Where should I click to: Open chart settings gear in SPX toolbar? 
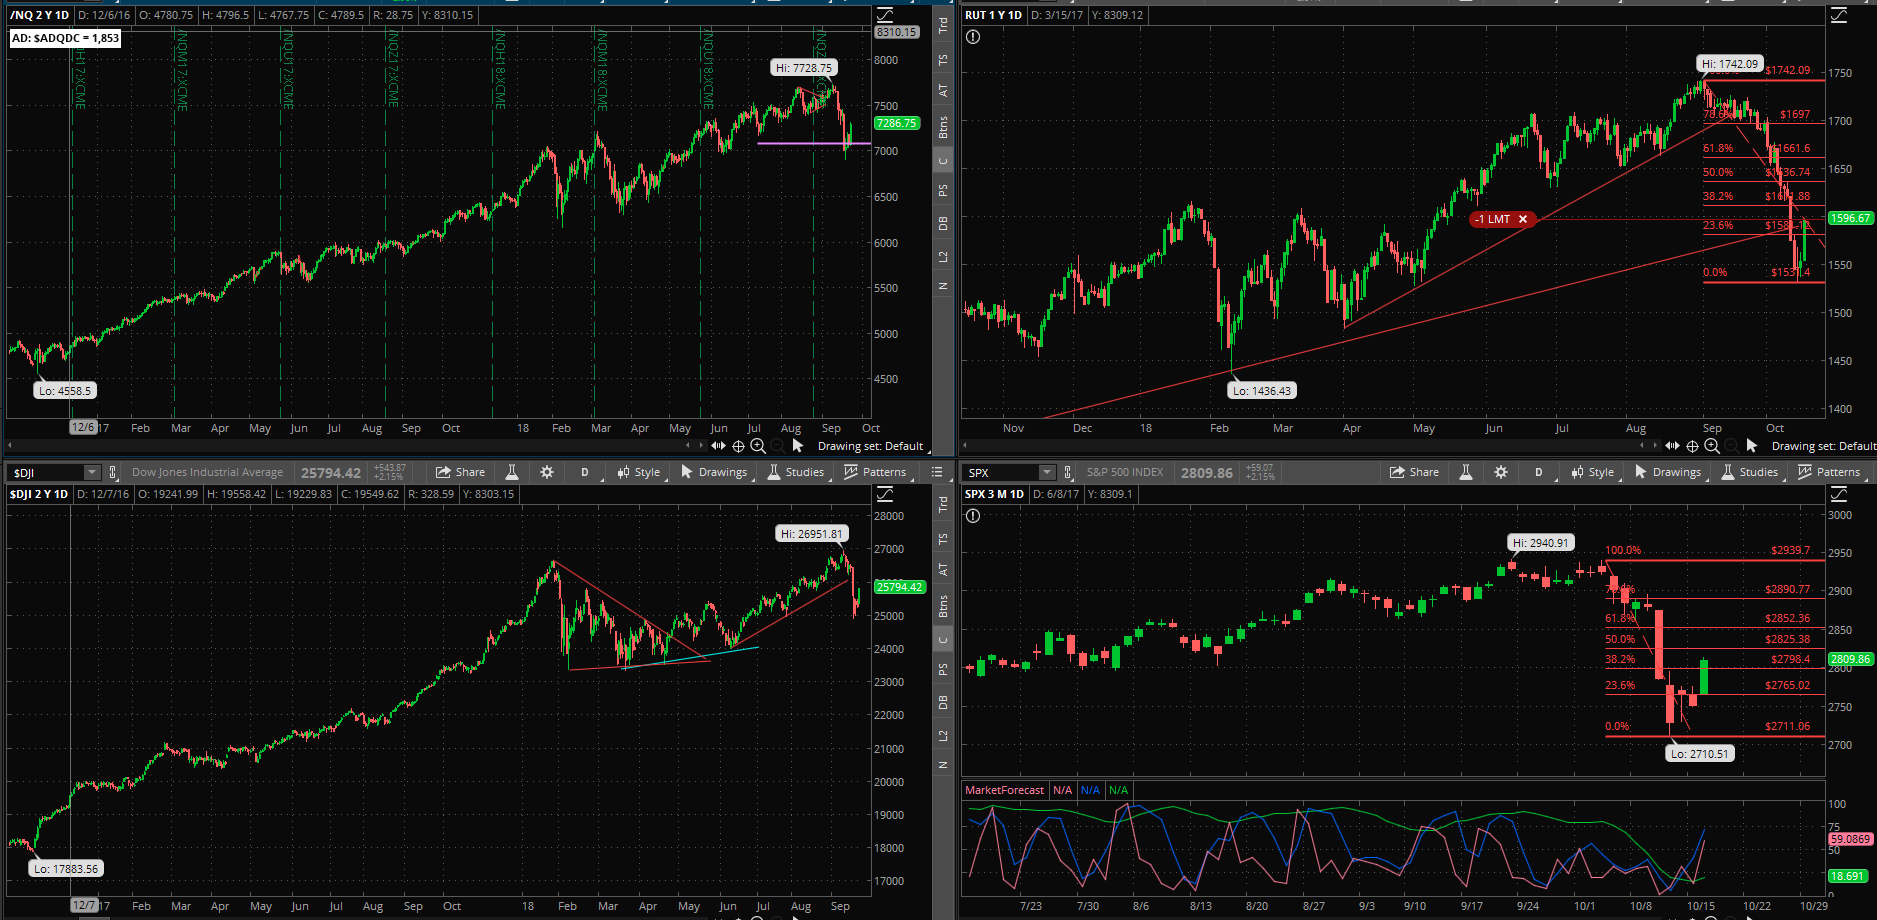coord(1501,472)
